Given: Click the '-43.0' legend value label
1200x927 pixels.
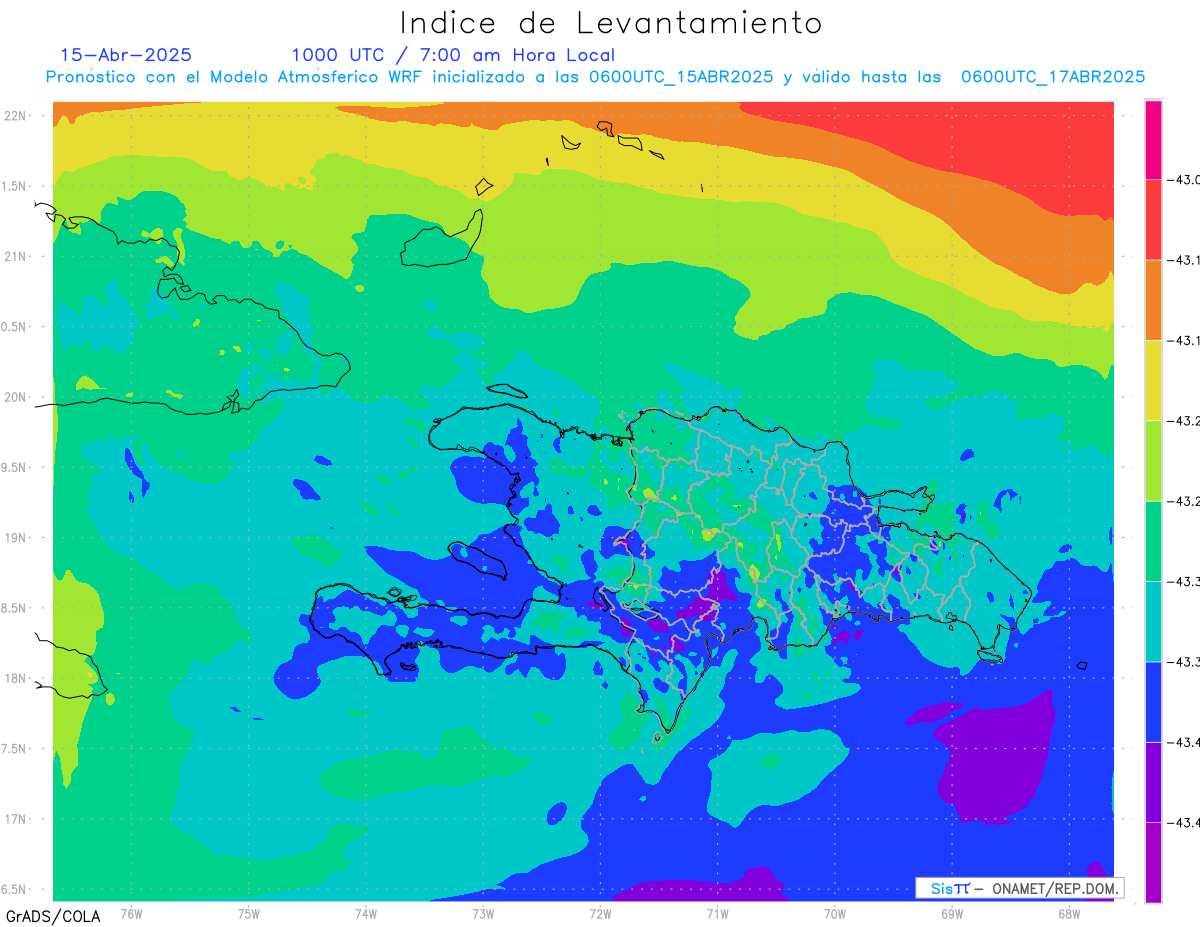Looking at the screenshot, I should pyautogui.click(x=1185, y=180).
